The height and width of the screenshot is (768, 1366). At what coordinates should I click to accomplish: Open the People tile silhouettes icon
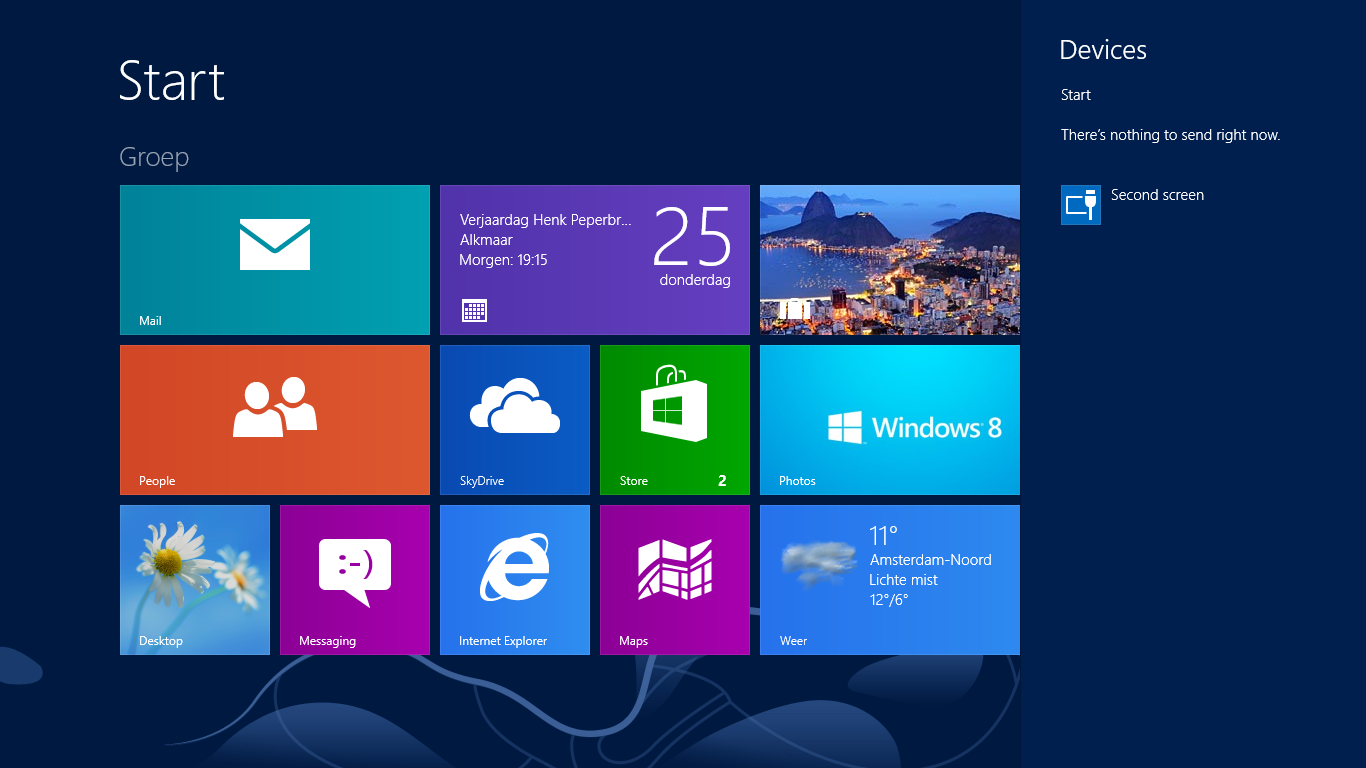coord(275,407)
